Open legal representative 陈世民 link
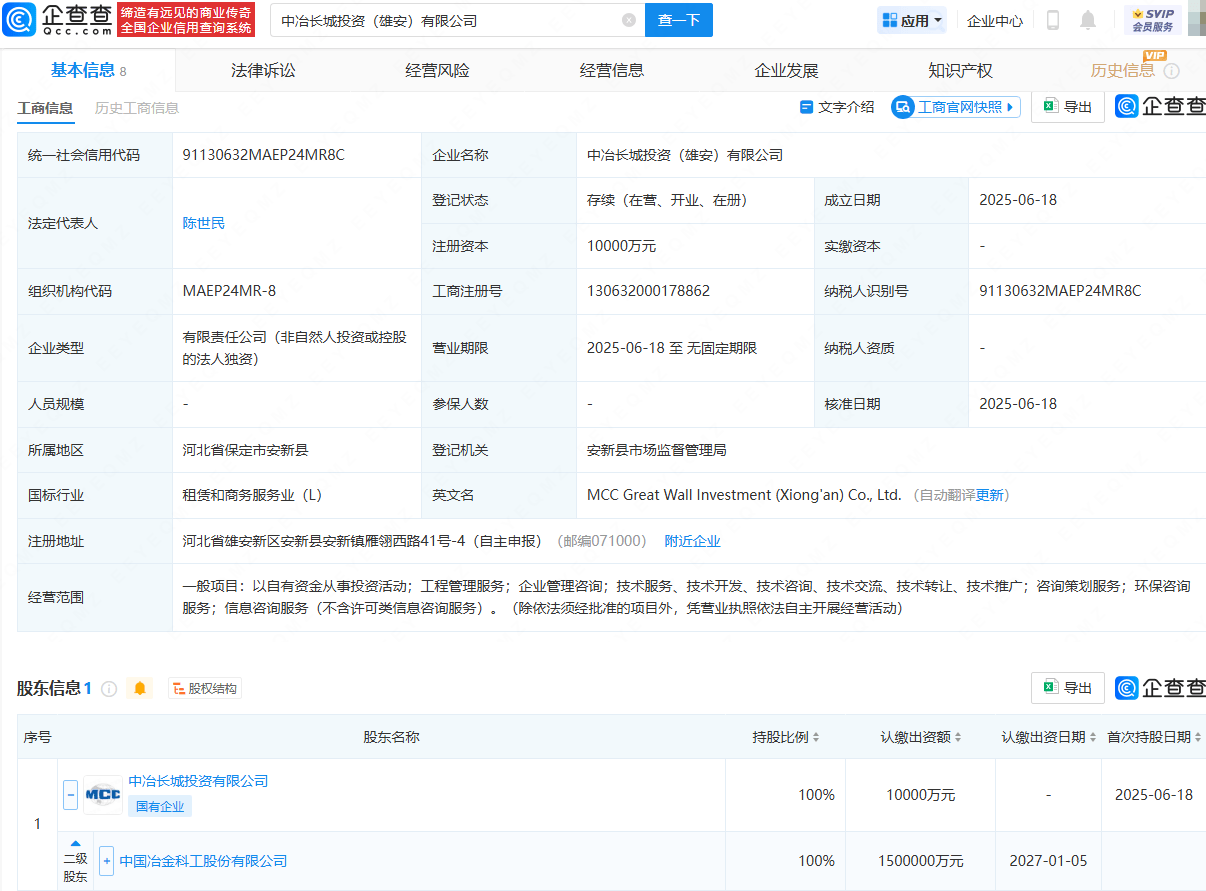The height and width of the screenshot is (891, 1206). (x=204, y=223)
